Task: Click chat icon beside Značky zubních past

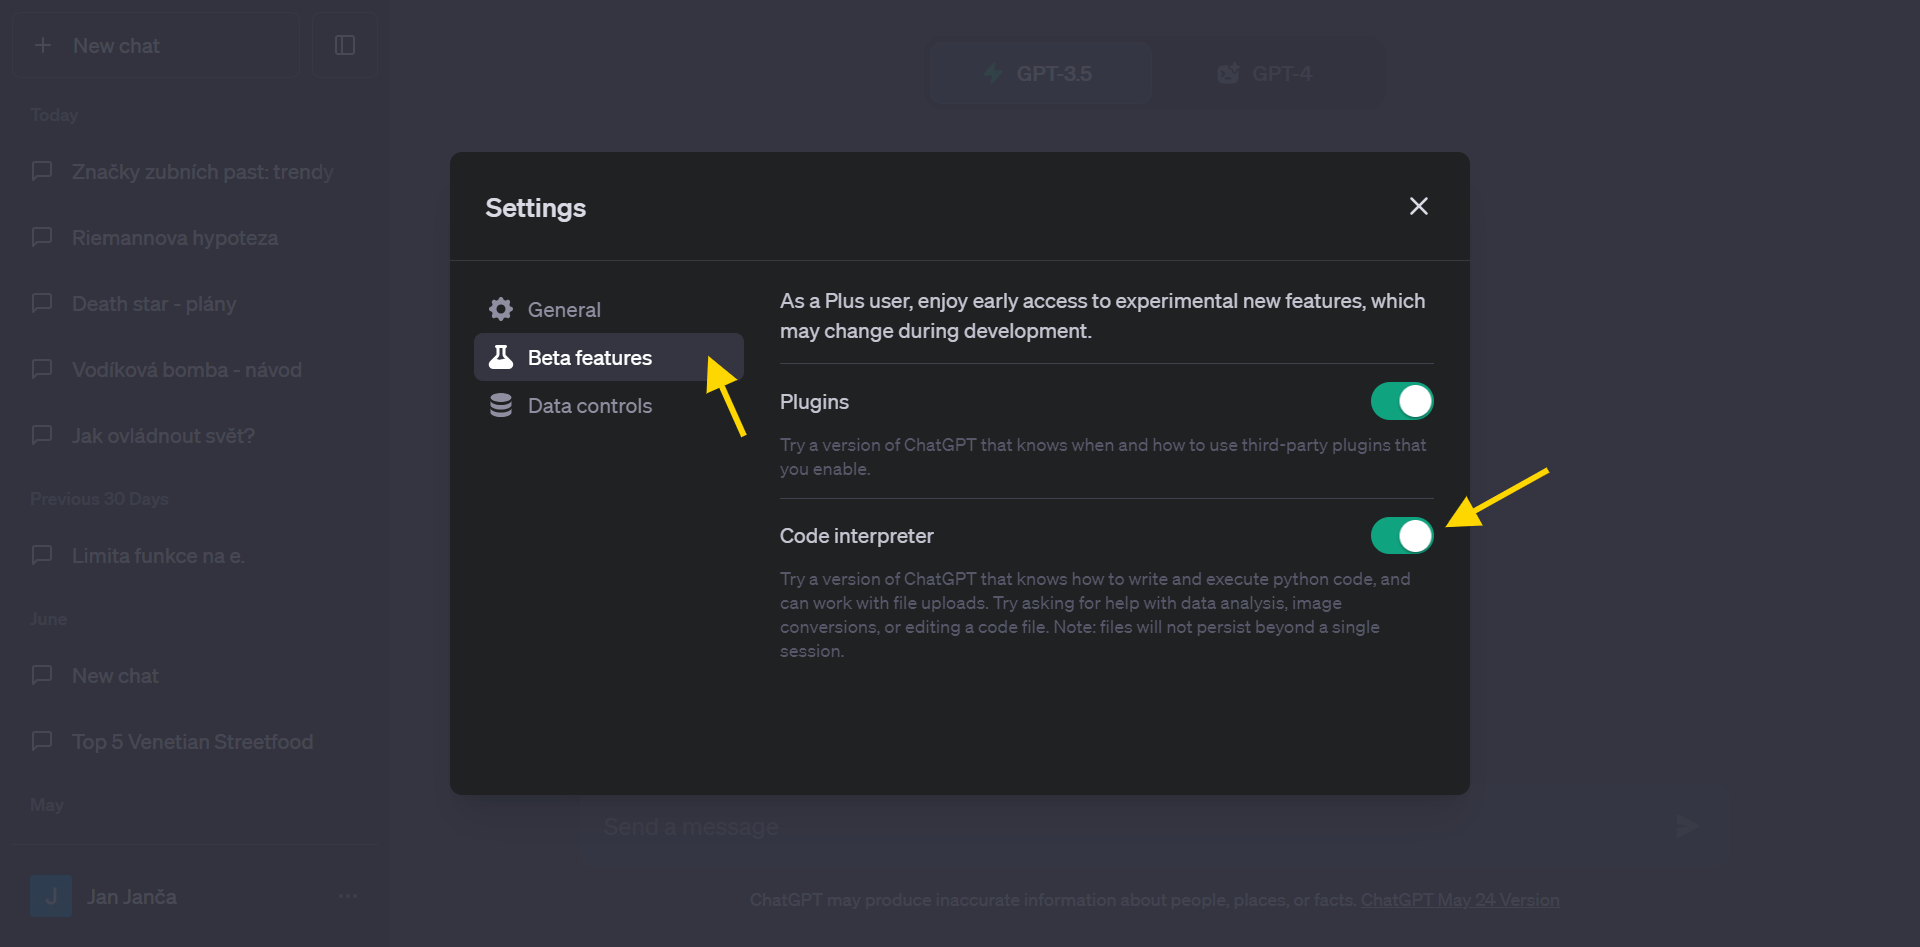Action: pos(42,171)
